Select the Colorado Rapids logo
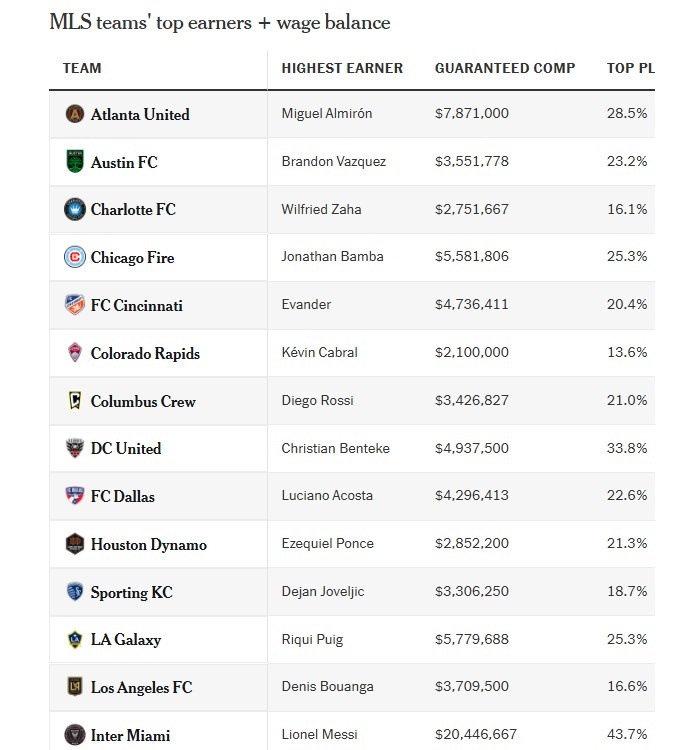Viewport: 699px width, 750px height. pos(75,353)
